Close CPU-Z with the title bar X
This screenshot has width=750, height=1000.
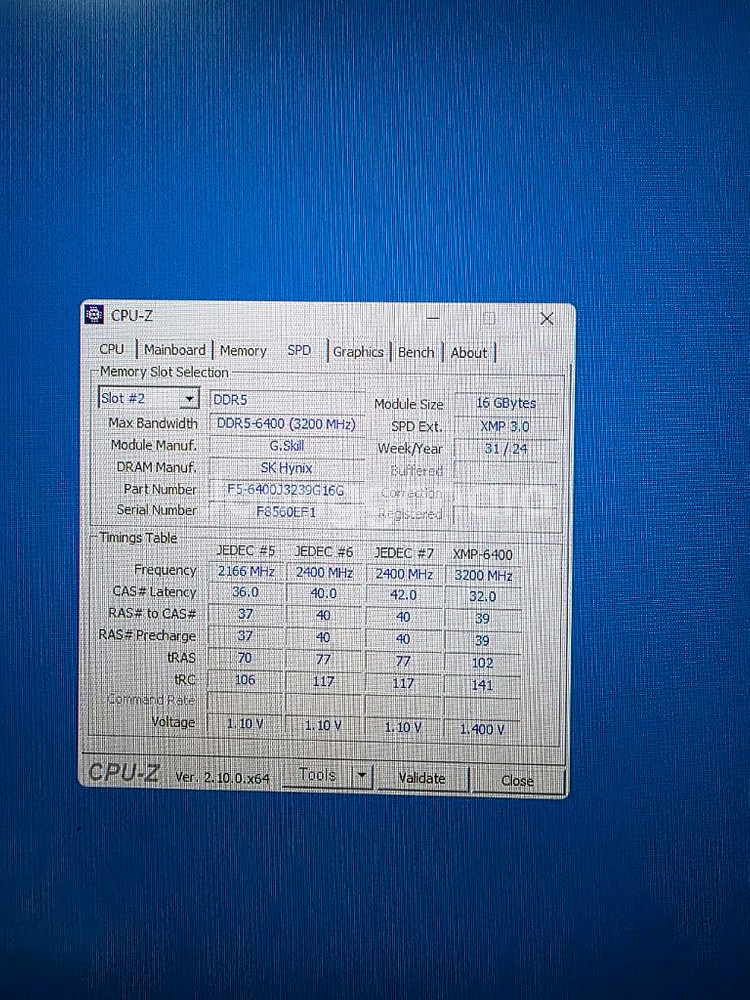click(547, 318)
